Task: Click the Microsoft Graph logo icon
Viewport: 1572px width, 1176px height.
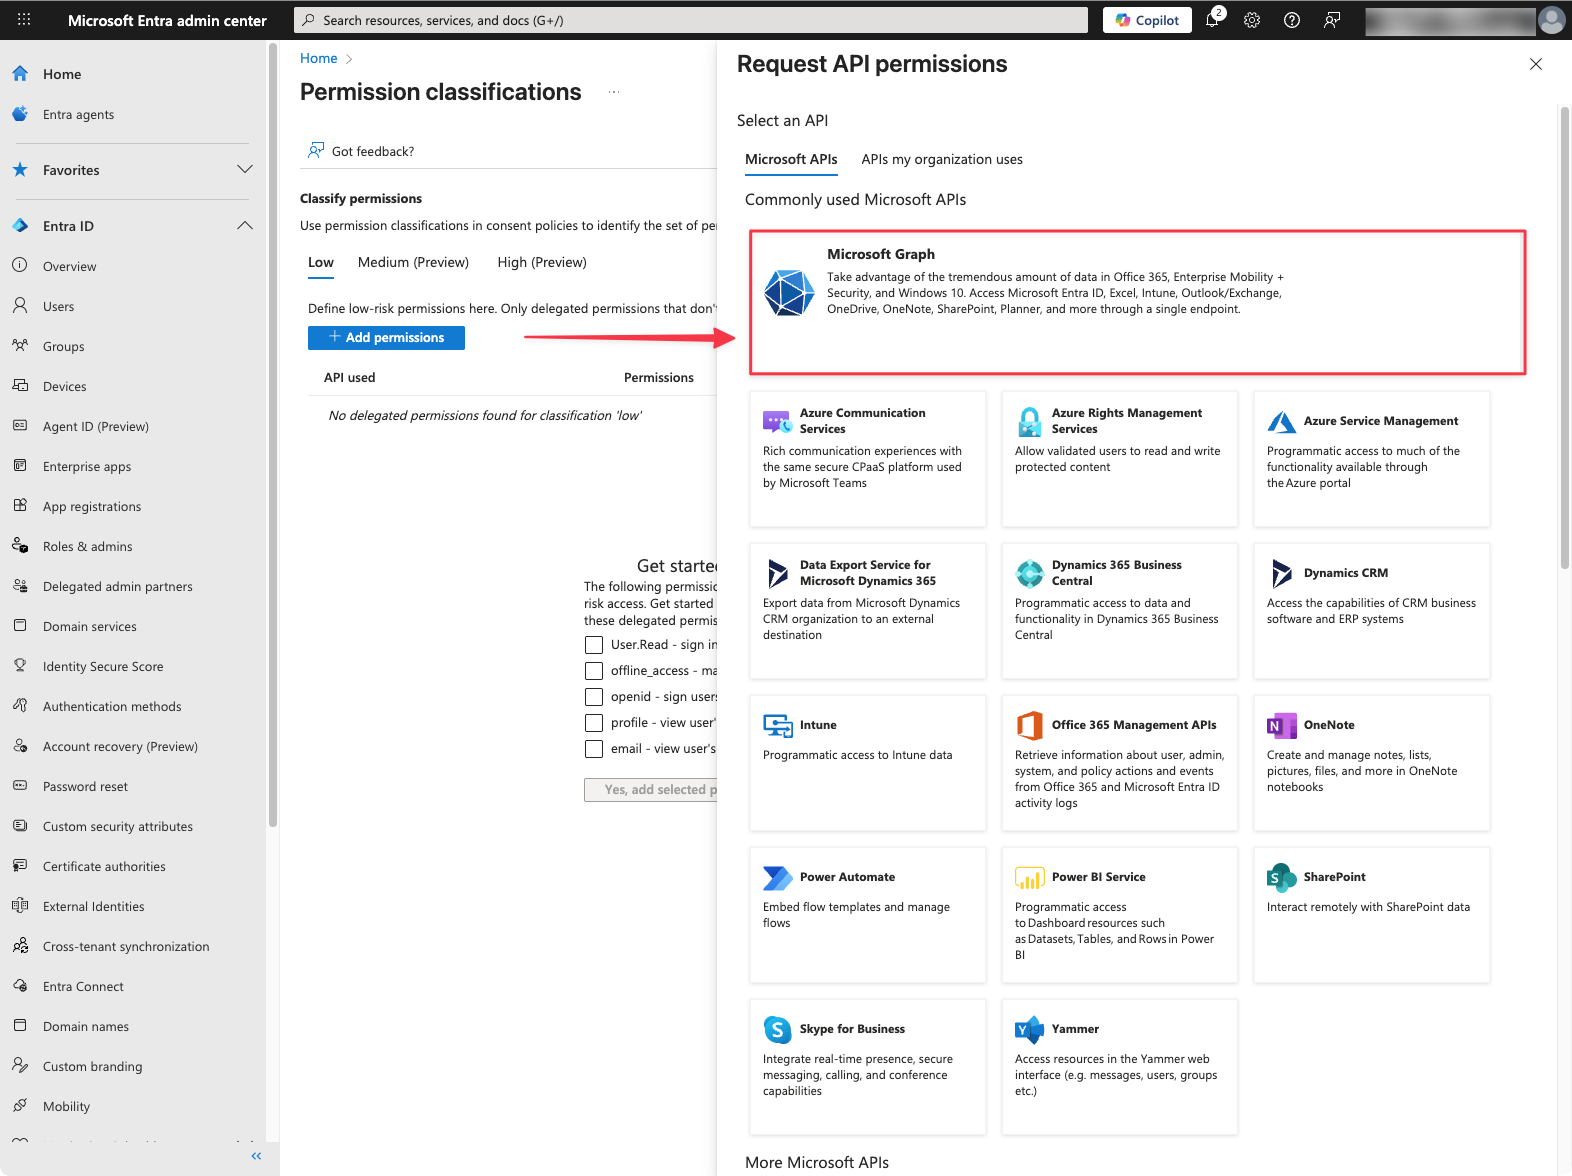Action: click(789, 293)
